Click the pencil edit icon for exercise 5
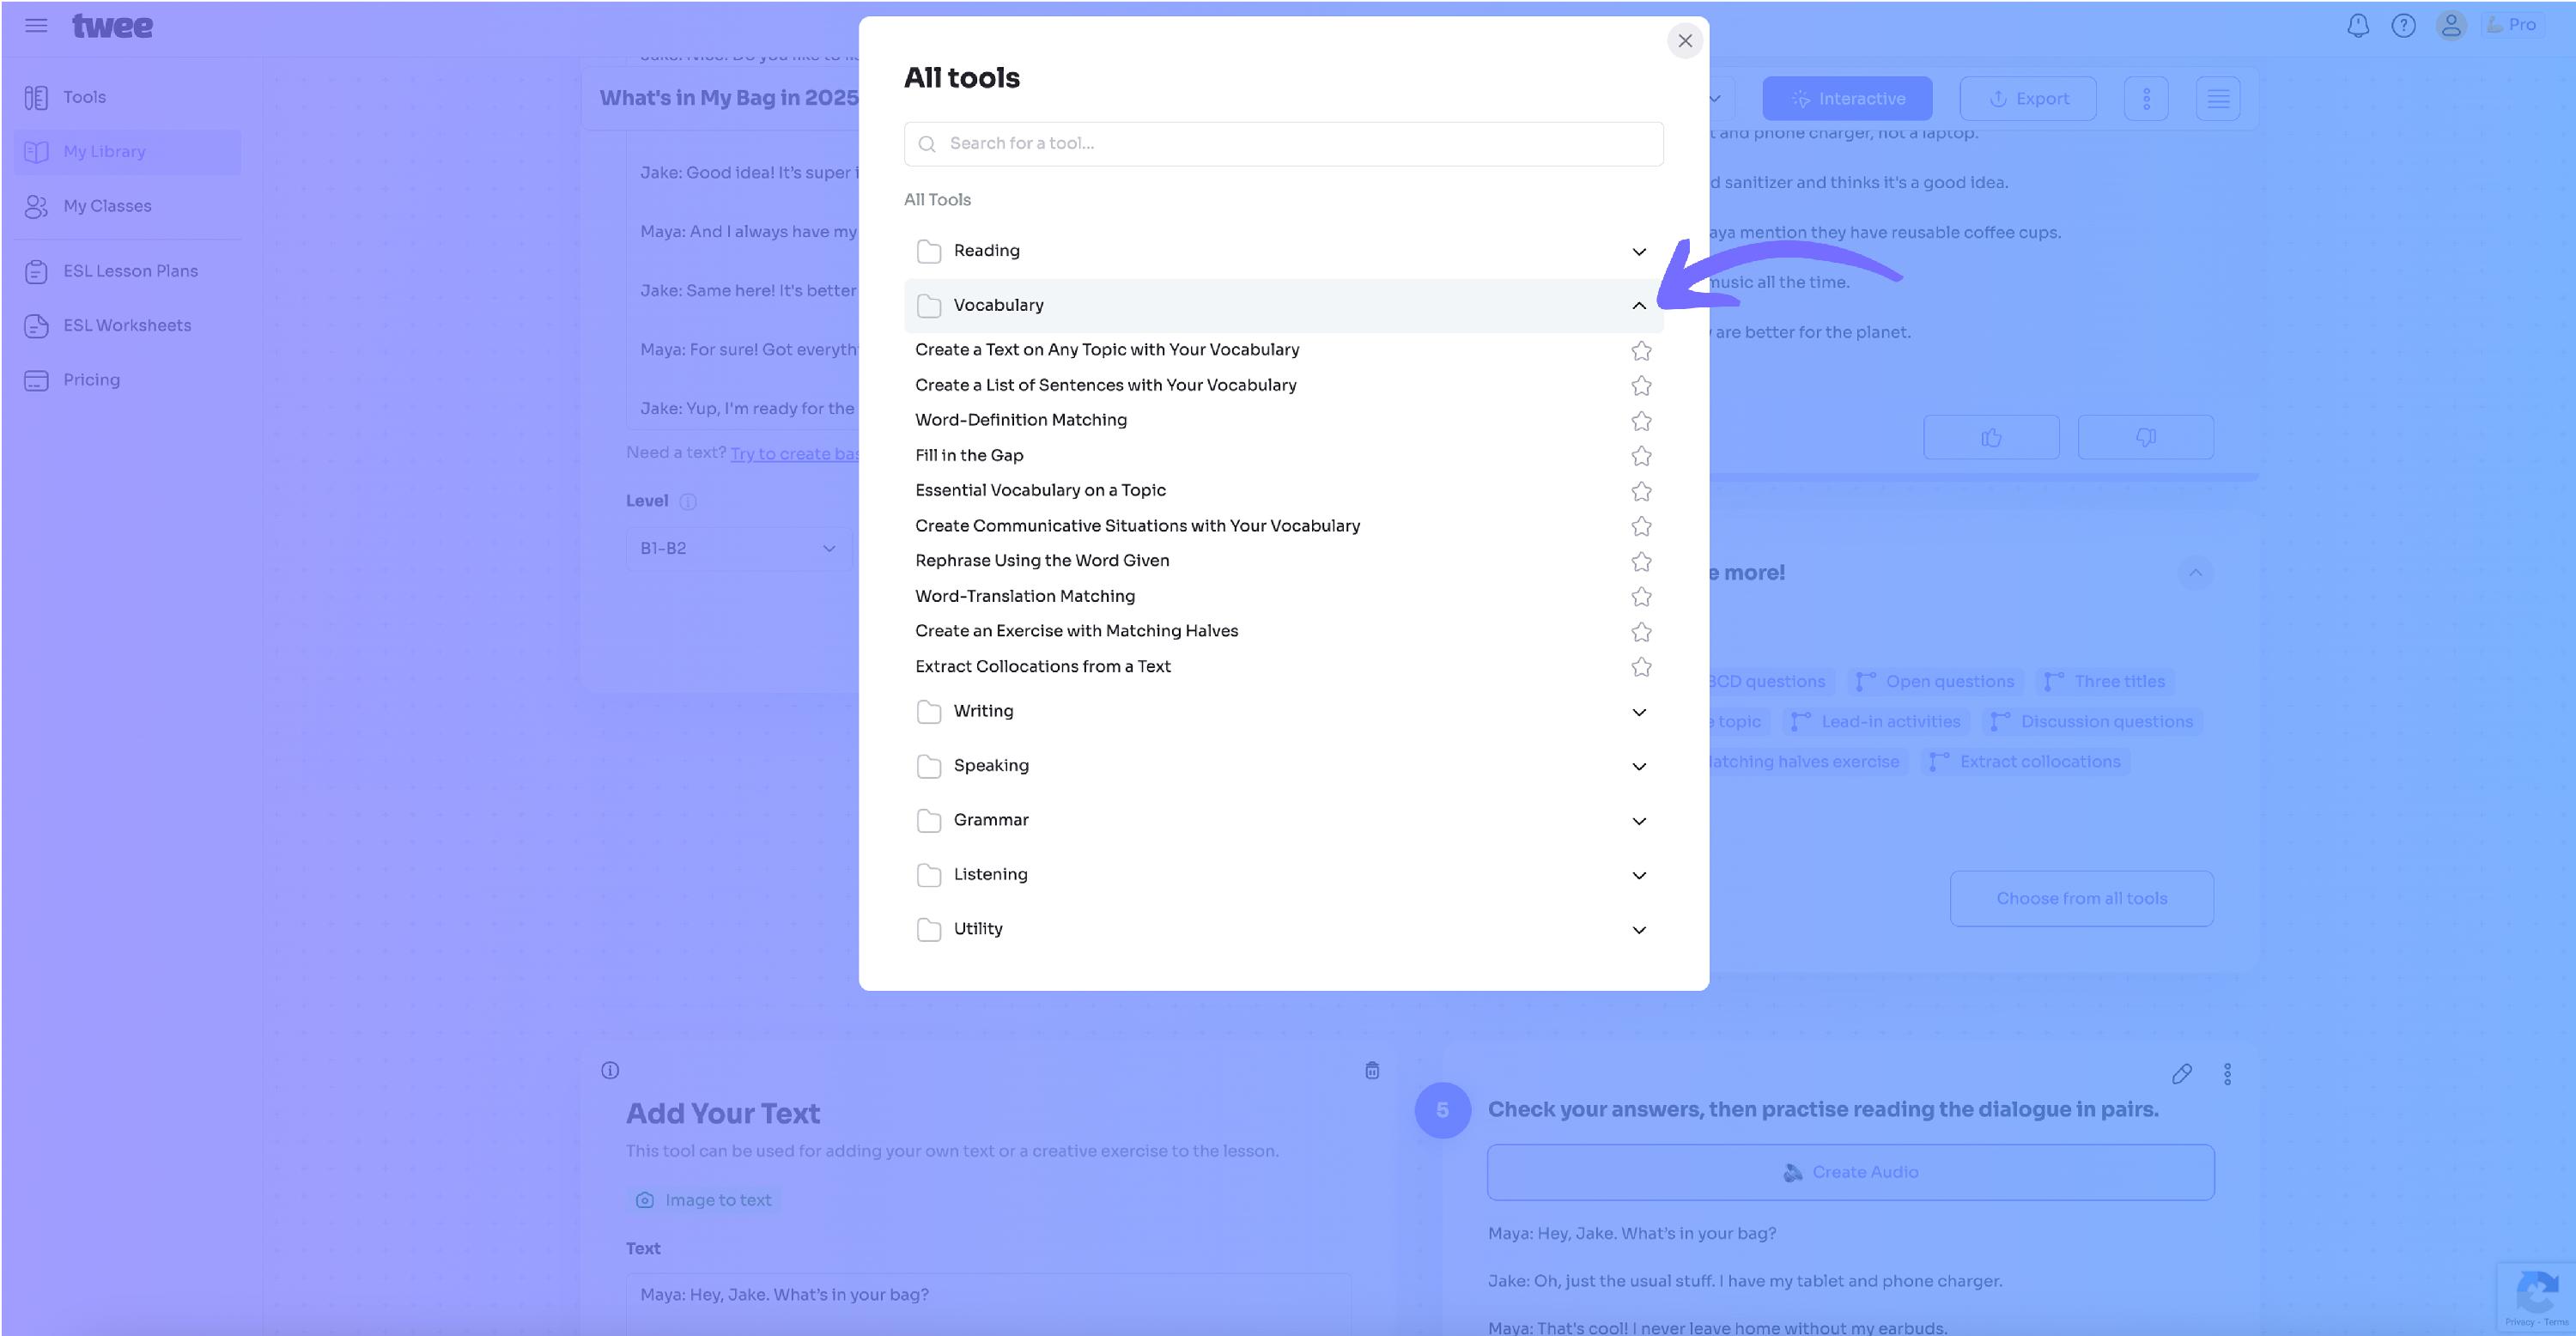 pyautogui.click(x=2181, y=1073)
